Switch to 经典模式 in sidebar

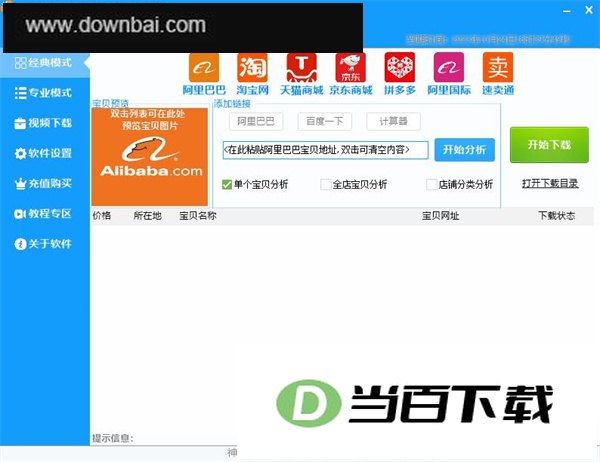click(x=43, y=62)
